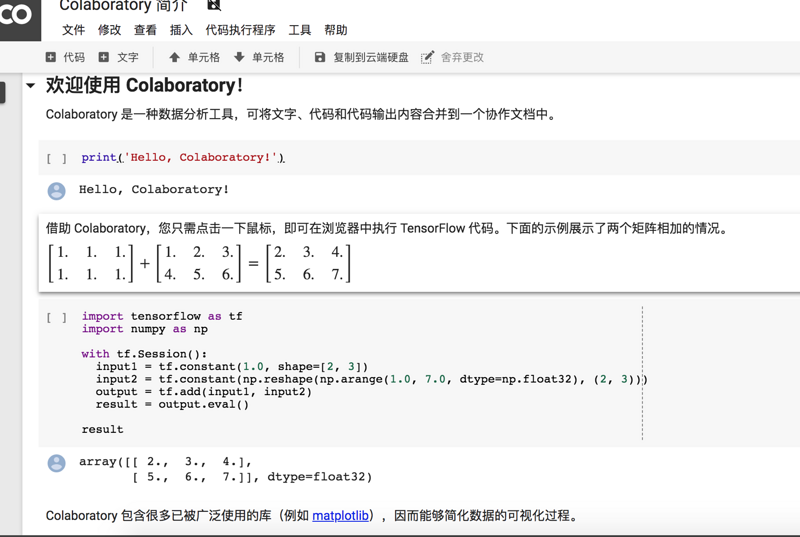800x537 pixels.
Task: Run the print Hello cell
Action: (x=57, y=159)
